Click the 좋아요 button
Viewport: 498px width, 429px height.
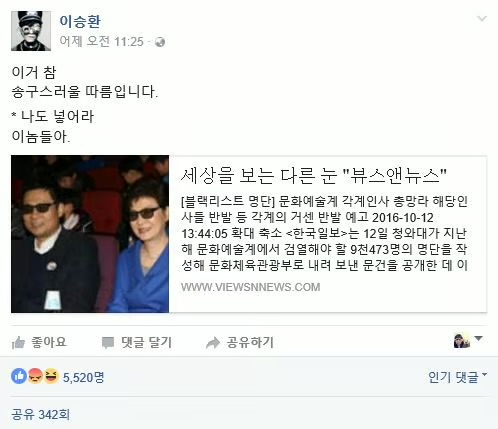39,342
